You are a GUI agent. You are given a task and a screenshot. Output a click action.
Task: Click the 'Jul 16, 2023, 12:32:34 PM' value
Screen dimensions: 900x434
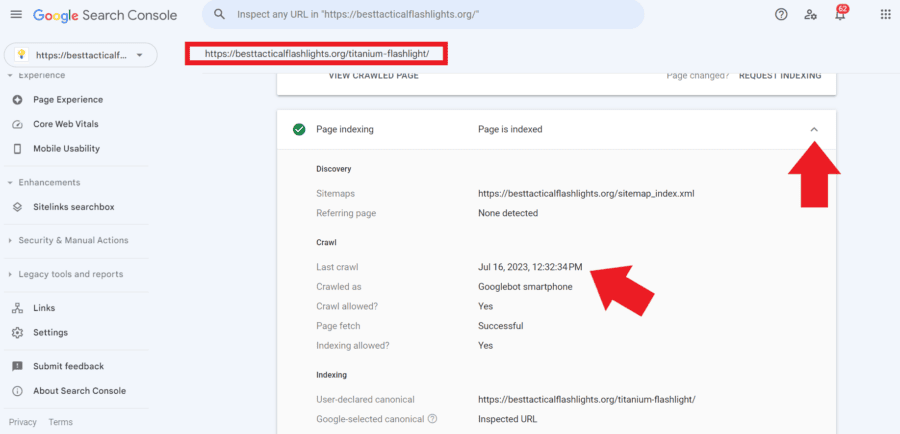[530, 267]
